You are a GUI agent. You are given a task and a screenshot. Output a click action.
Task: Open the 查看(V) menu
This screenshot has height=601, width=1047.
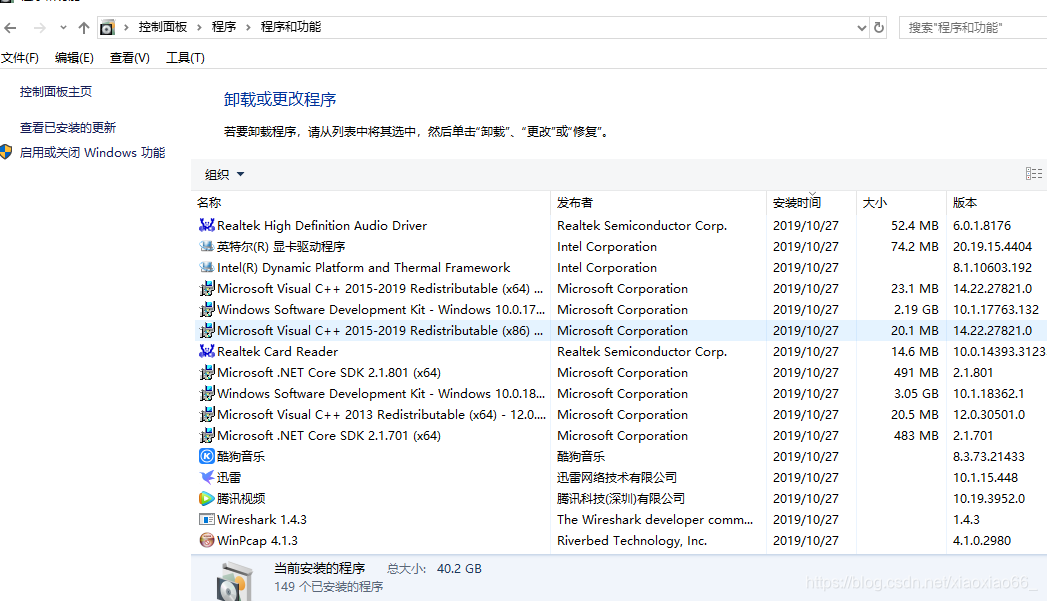(130, 58)
